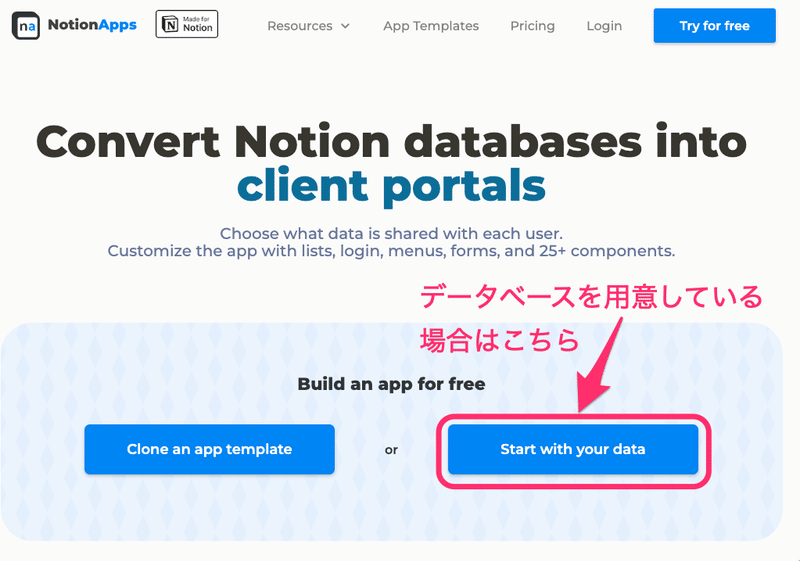Image resolution: width=800 pixels, height=561 pixels.
Task: Click the 'Convert Notion databases into' heading
Action: (x=391, y=142)
